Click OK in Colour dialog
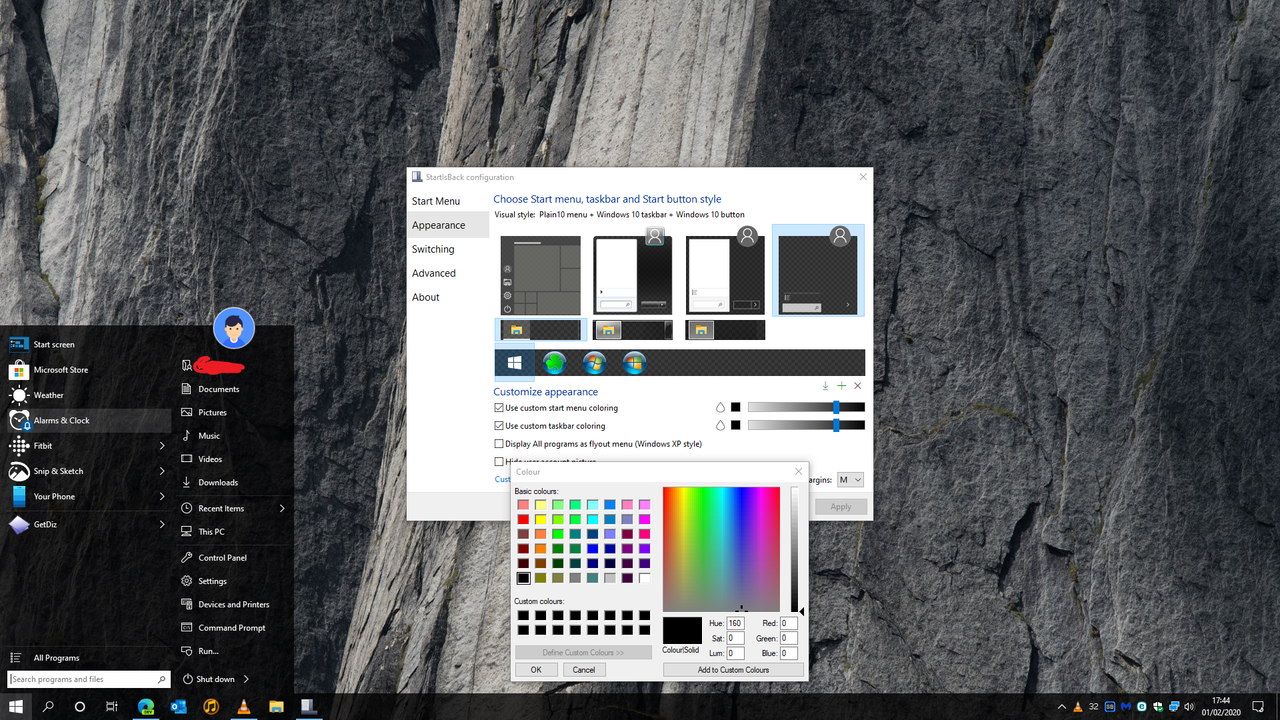The width and height of the screenshot is (1280, 720). point(536,670)
